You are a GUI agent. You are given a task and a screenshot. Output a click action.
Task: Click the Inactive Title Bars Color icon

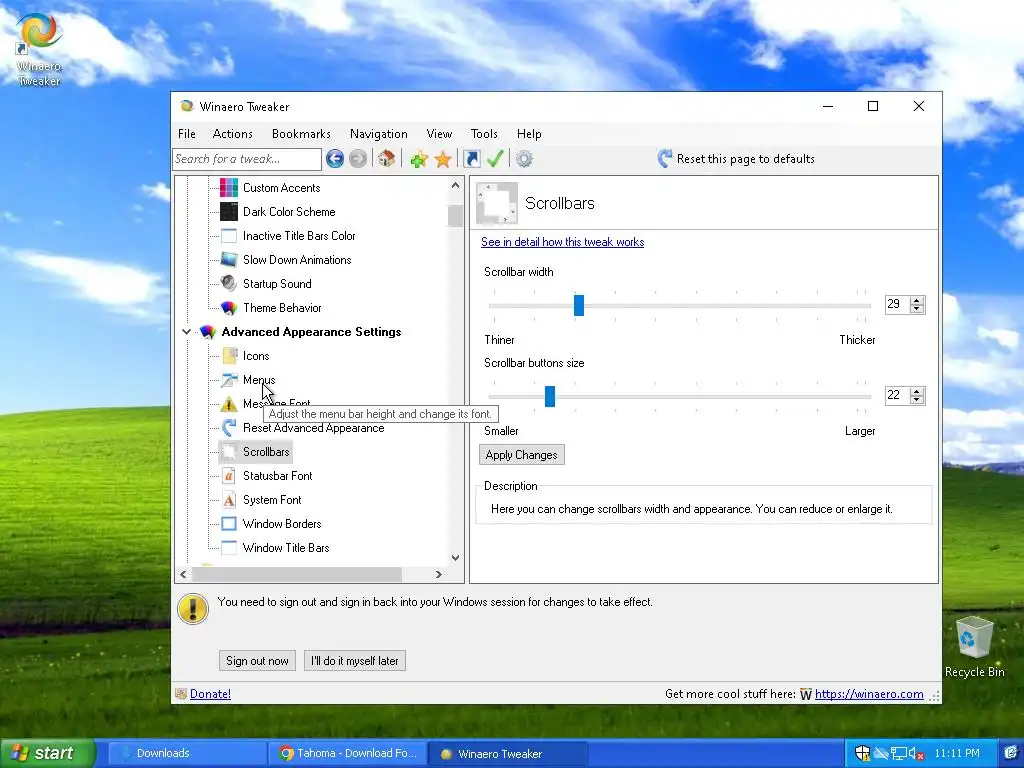pos(229,236)
